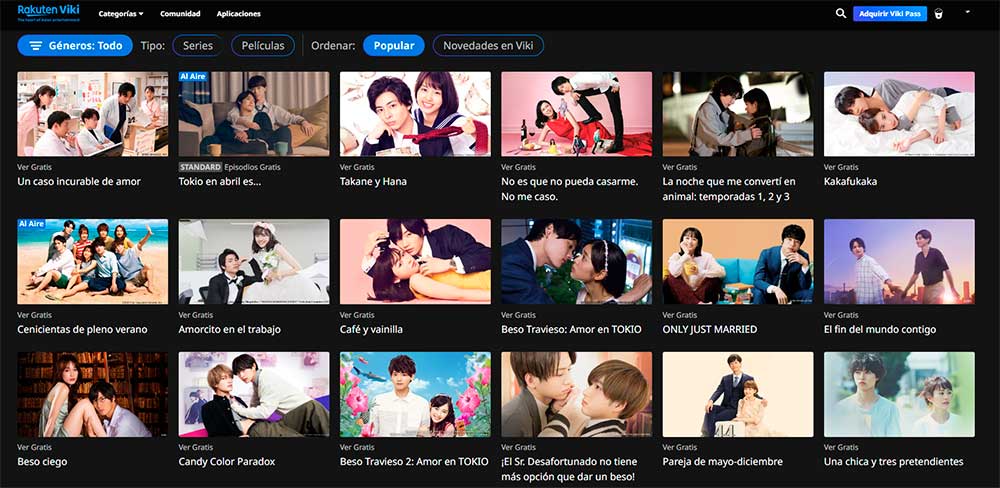Viewport: 1000px width, 488px height.
Task: Click the title El fin del mundo contigo
Action: (880, 329)
